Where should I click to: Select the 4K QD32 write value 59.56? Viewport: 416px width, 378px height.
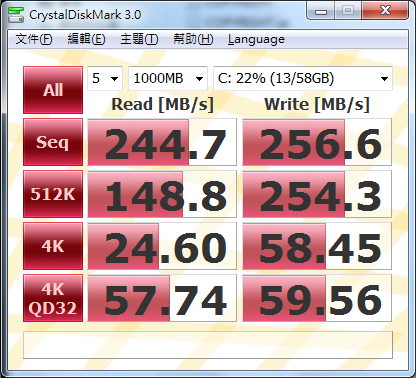point(317,298)
